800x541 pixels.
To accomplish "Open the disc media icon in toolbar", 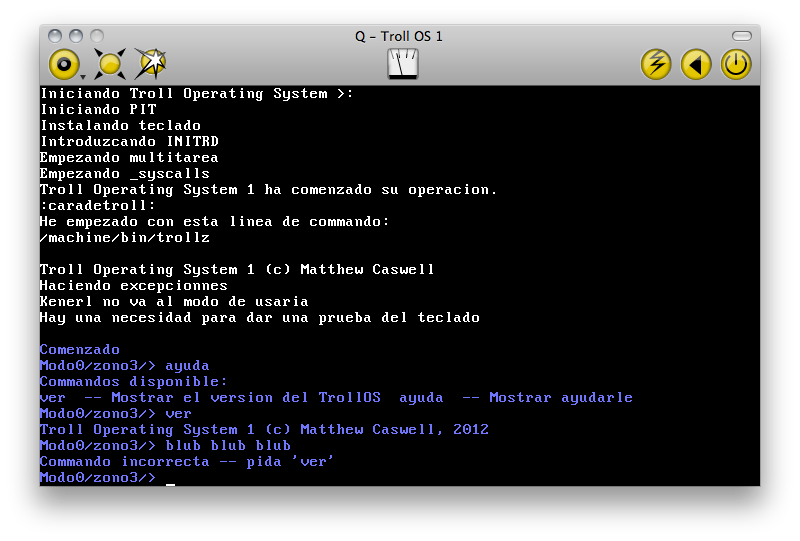I will [64, 64].
